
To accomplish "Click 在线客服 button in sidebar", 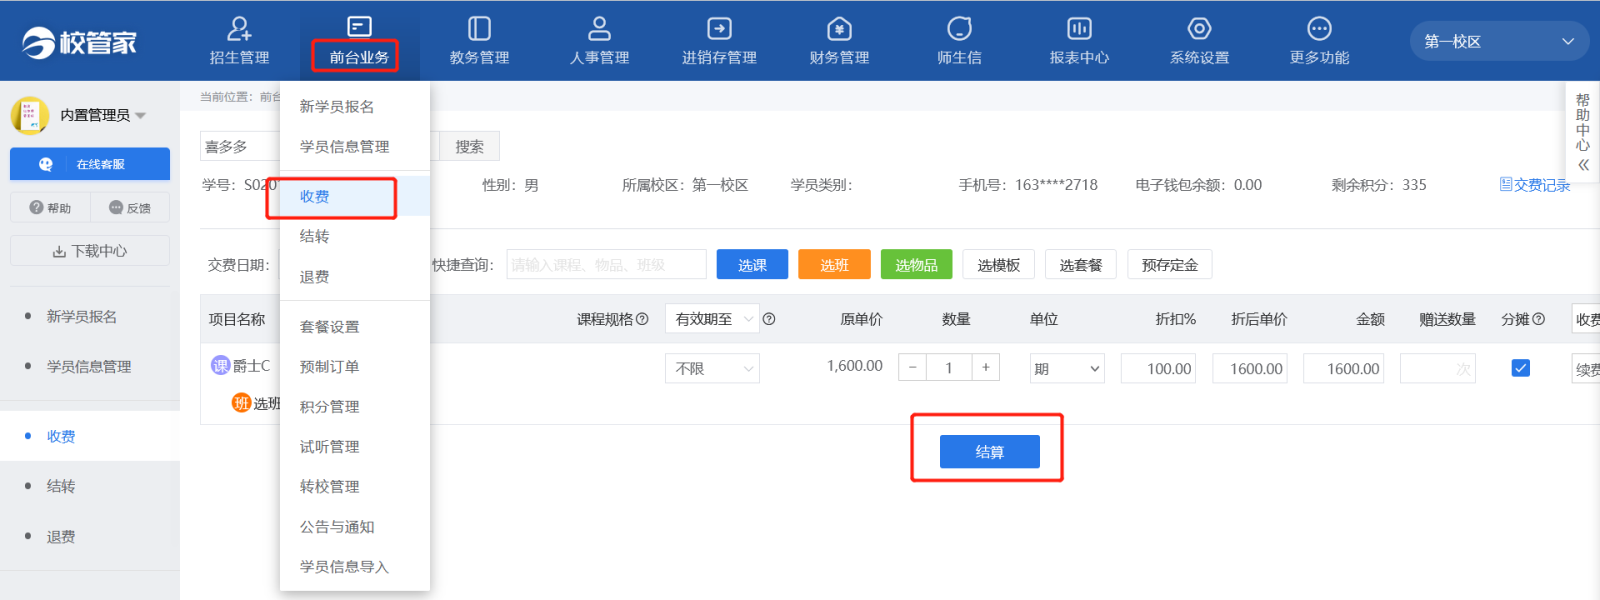I will tap(90, 164).
